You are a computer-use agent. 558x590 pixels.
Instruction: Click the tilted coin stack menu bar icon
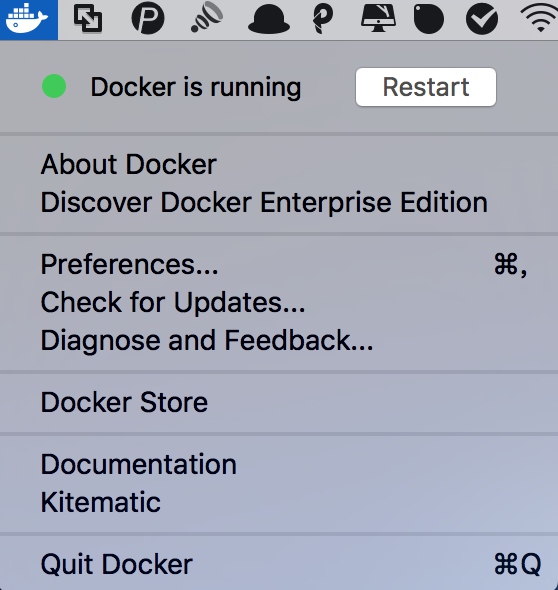(208, 17)
